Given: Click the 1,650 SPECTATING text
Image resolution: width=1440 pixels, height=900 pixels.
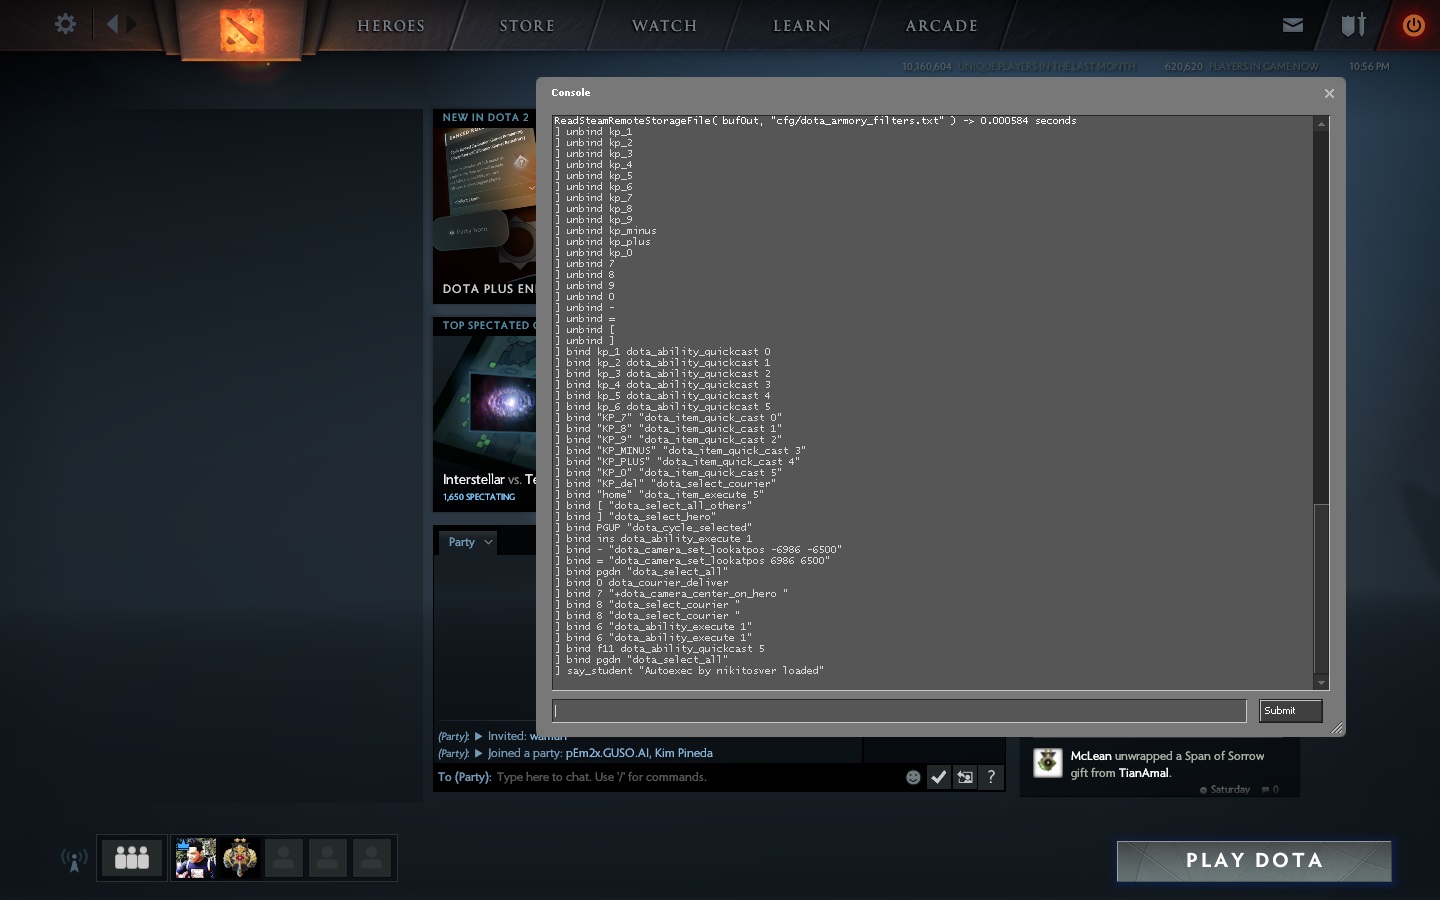Looking at the screenshot, I should coord(479,497).
